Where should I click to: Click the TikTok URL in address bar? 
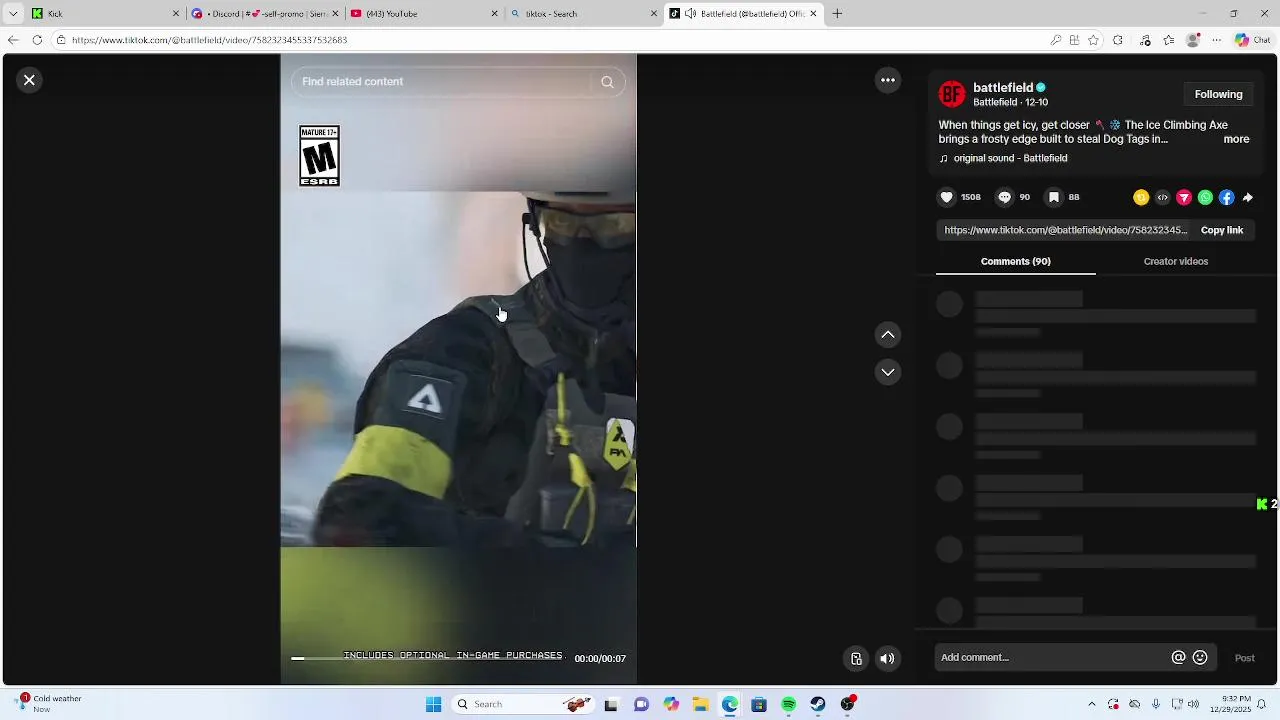tap(209, 40)
